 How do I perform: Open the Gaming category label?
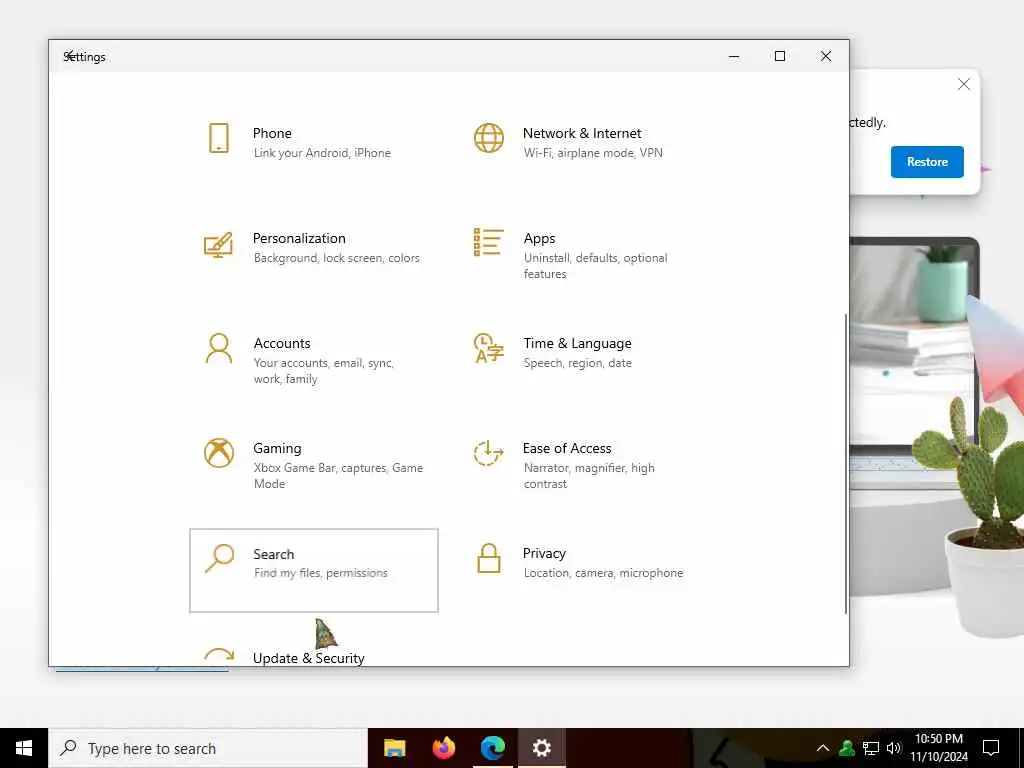(278, 449)
